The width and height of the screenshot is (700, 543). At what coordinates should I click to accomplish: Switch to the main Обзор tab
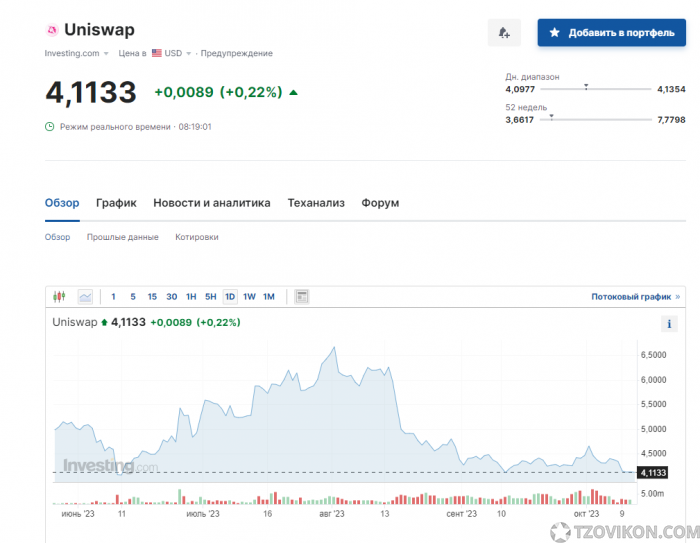[x=62, y=203]
